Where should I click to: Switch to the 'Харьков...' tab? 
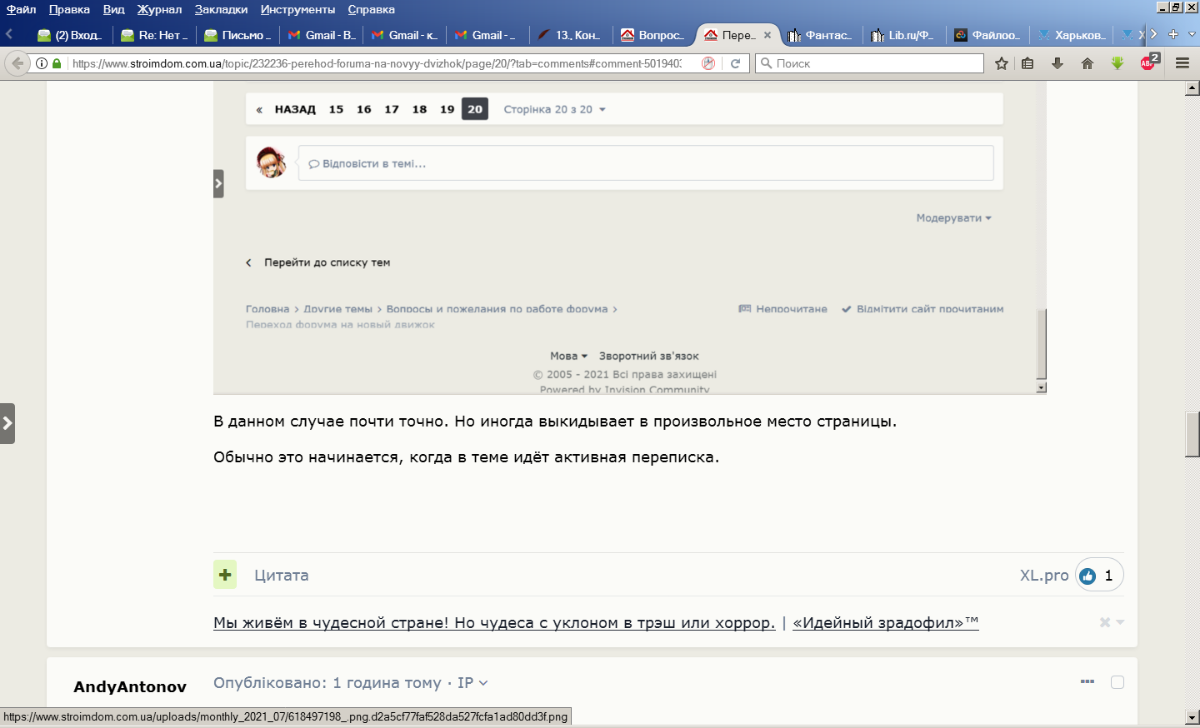click(1073, 35)
